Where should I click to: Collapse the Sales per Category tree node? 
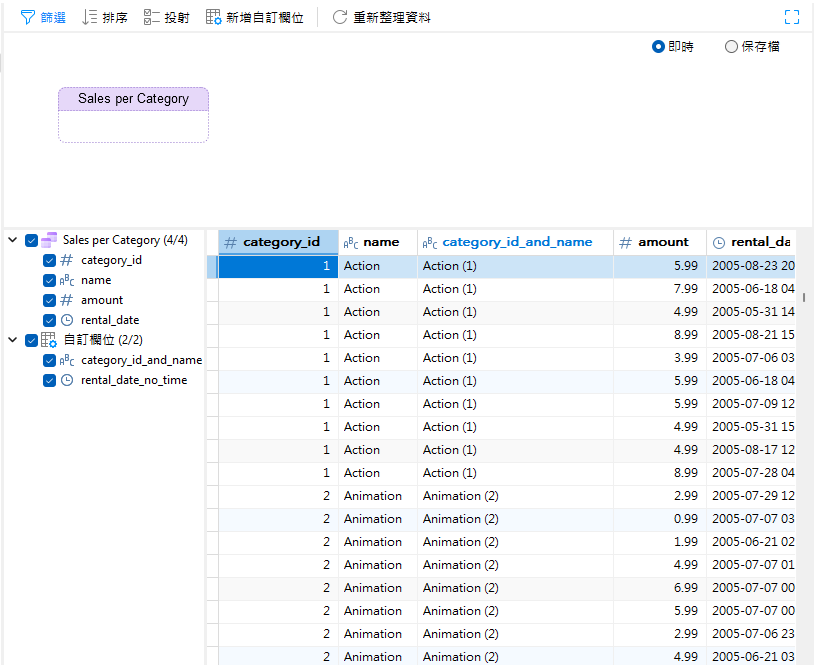coord(12,240)
